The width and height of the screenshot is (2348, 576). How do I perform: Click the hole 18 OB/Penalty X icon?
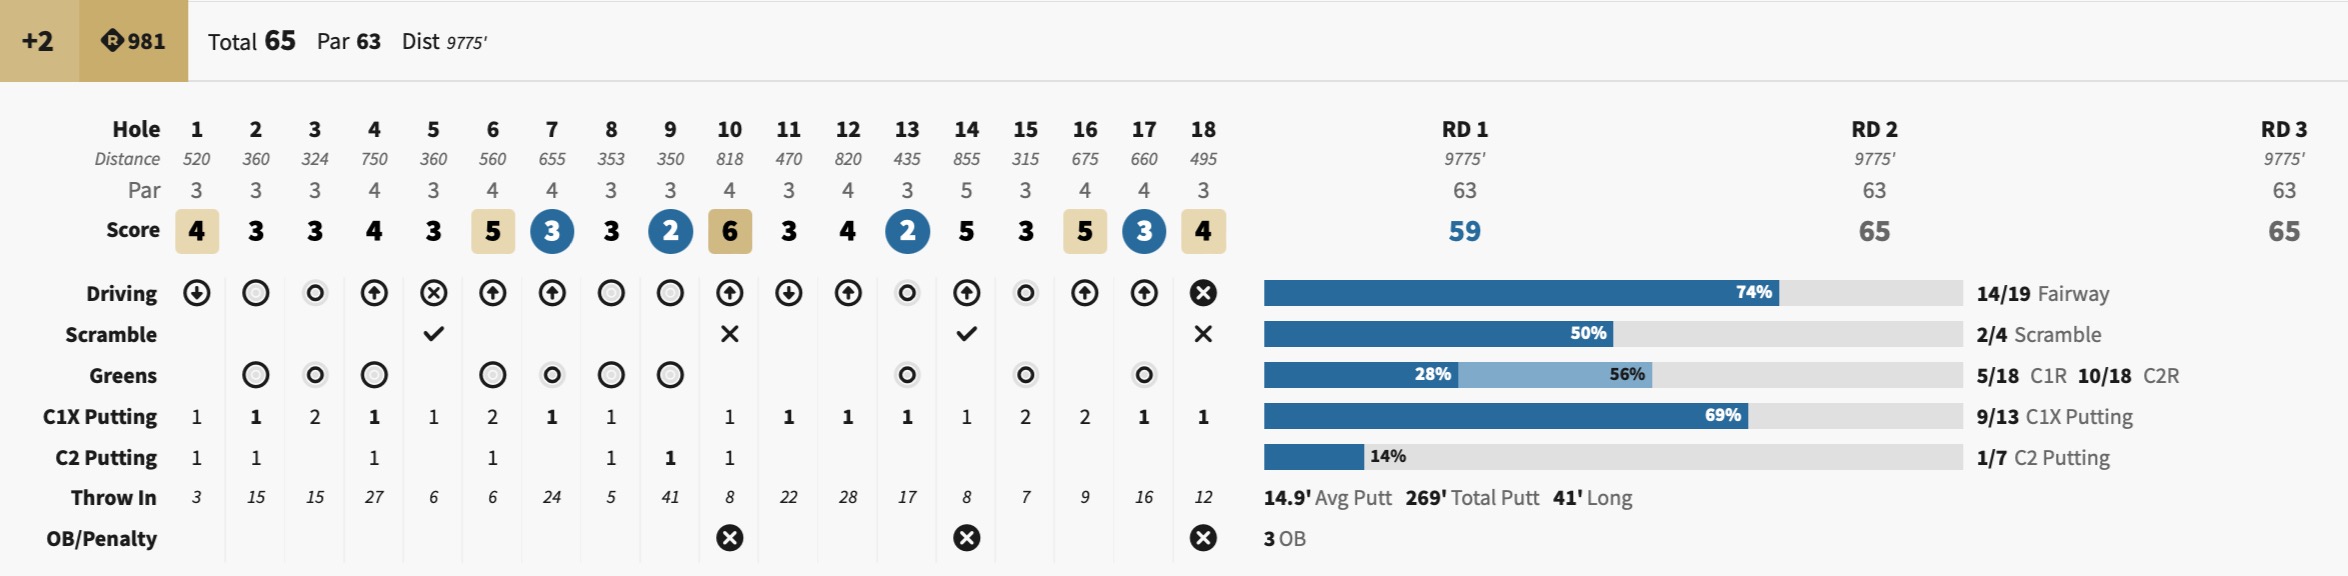pyautogui.click(x=1203, y=538)
